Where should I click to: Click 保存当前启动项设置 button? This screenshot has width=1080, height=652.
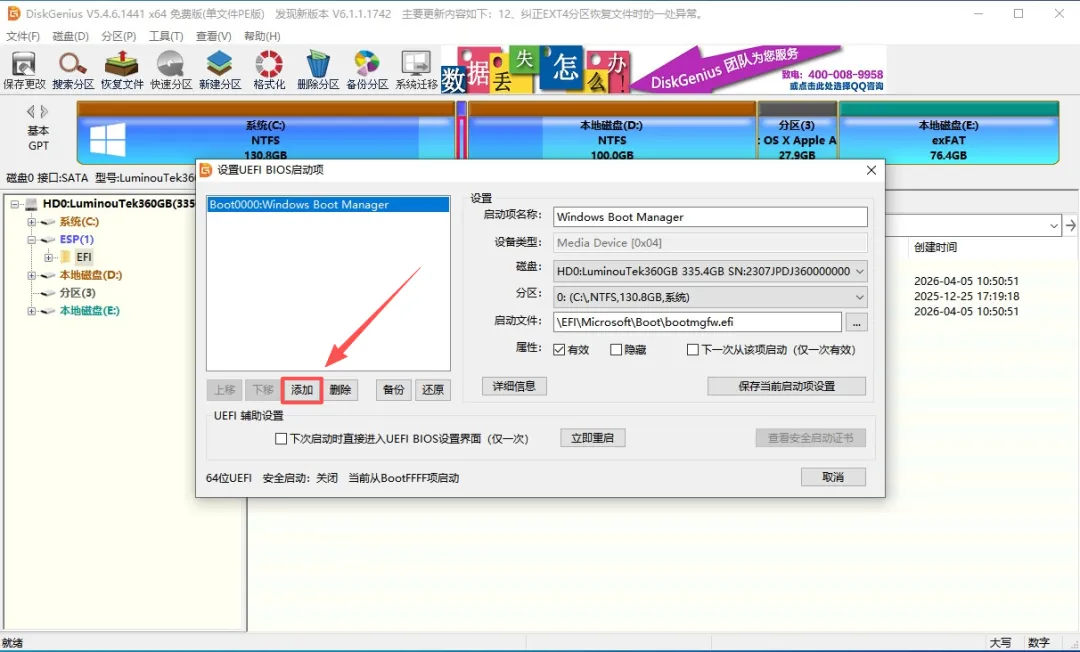coord(787,386)
